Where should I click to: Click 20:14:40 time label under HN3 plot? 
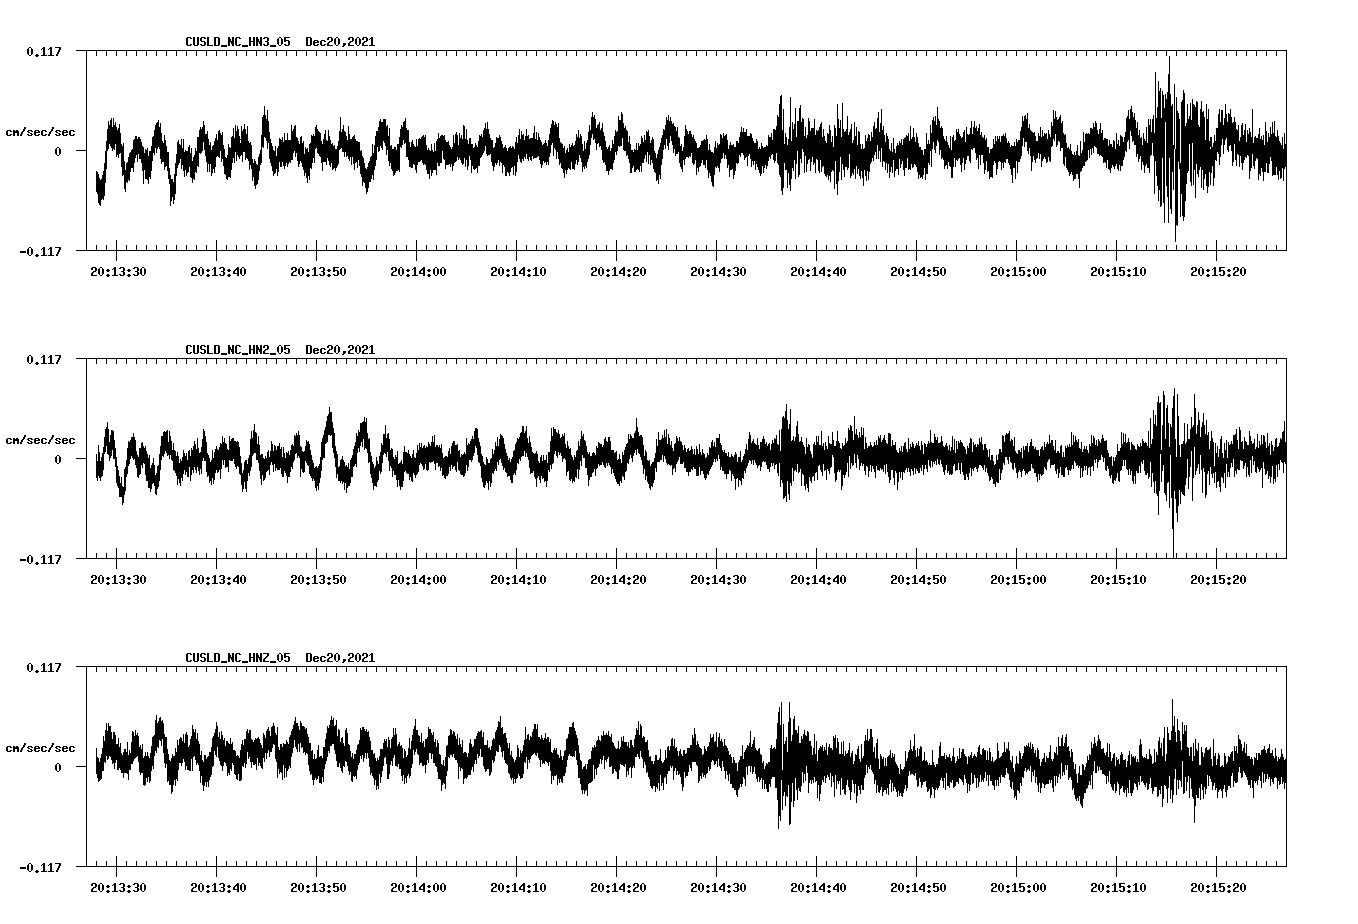coord(818,271)
